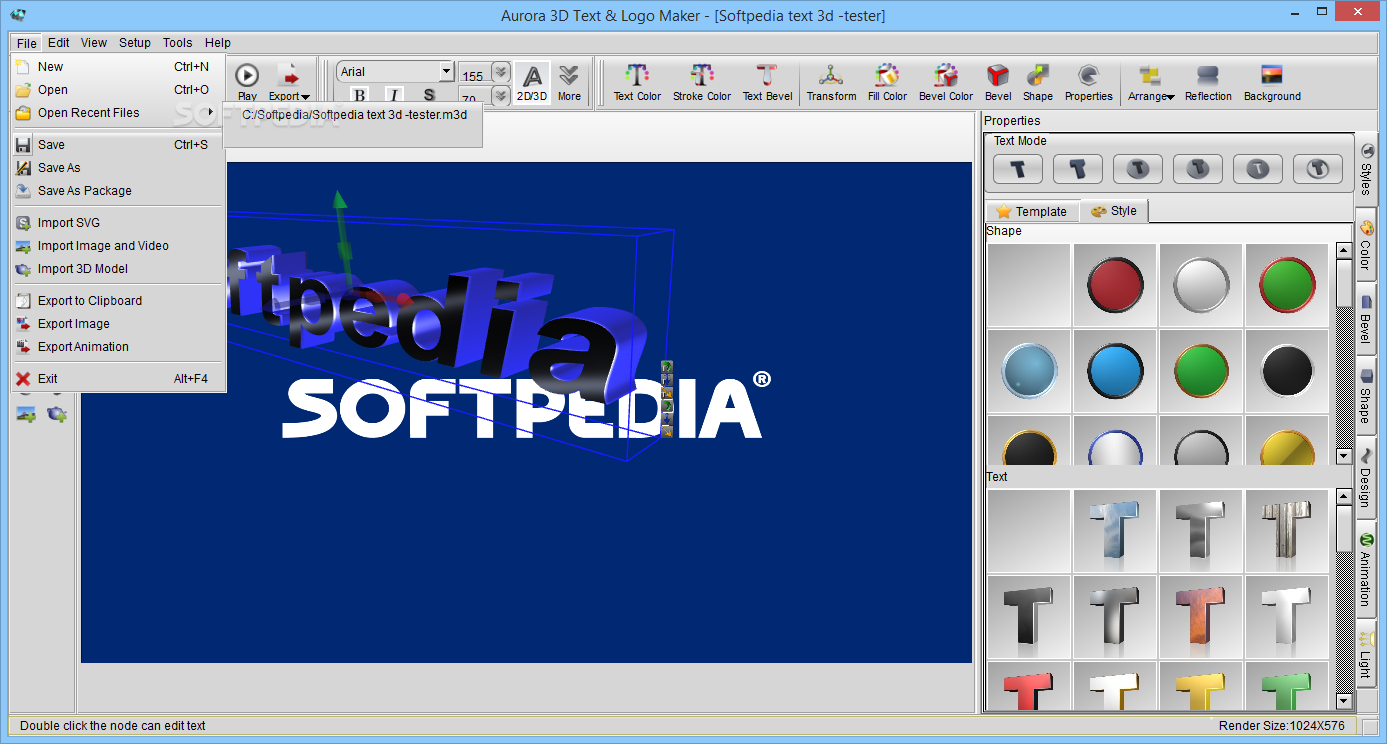Open the Reflection tool
This screenshot has height=744, width=1387.
(1208, 82)
